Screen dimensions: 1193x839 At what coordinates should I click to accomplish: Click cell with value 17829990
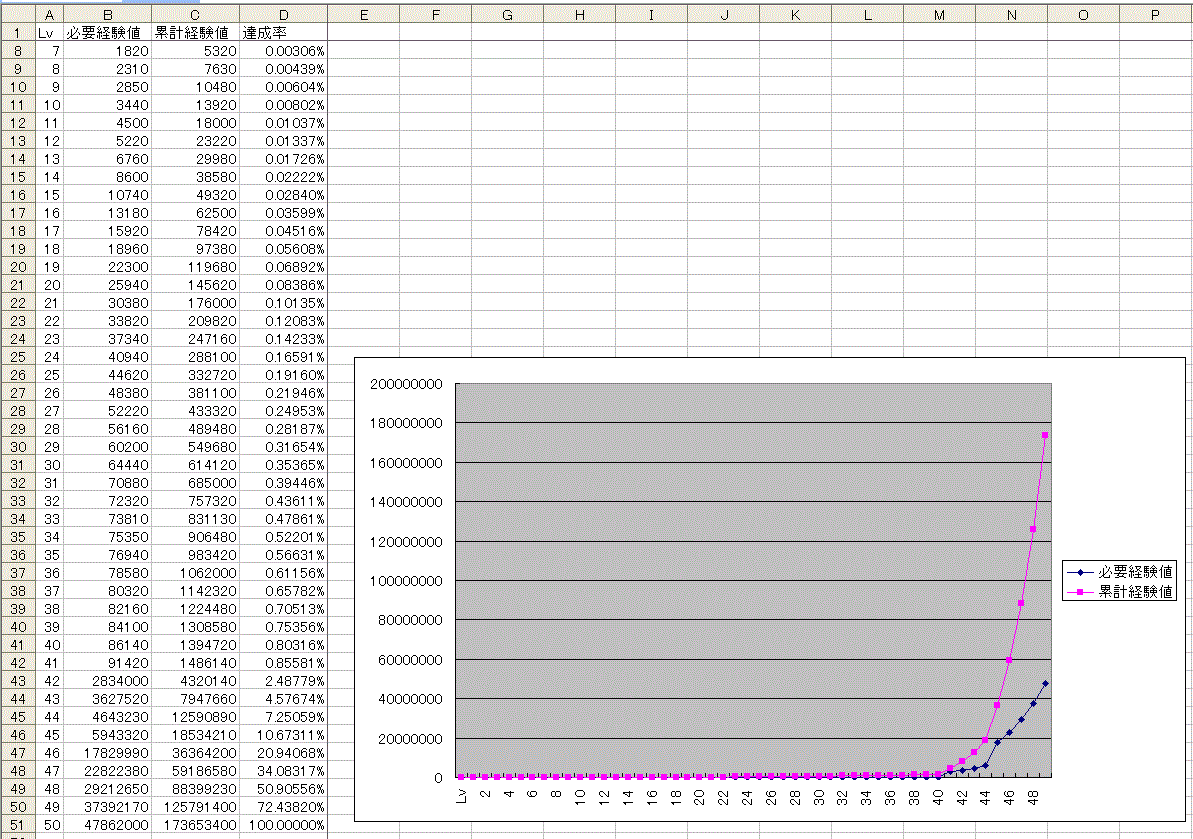tap(107, 753)
